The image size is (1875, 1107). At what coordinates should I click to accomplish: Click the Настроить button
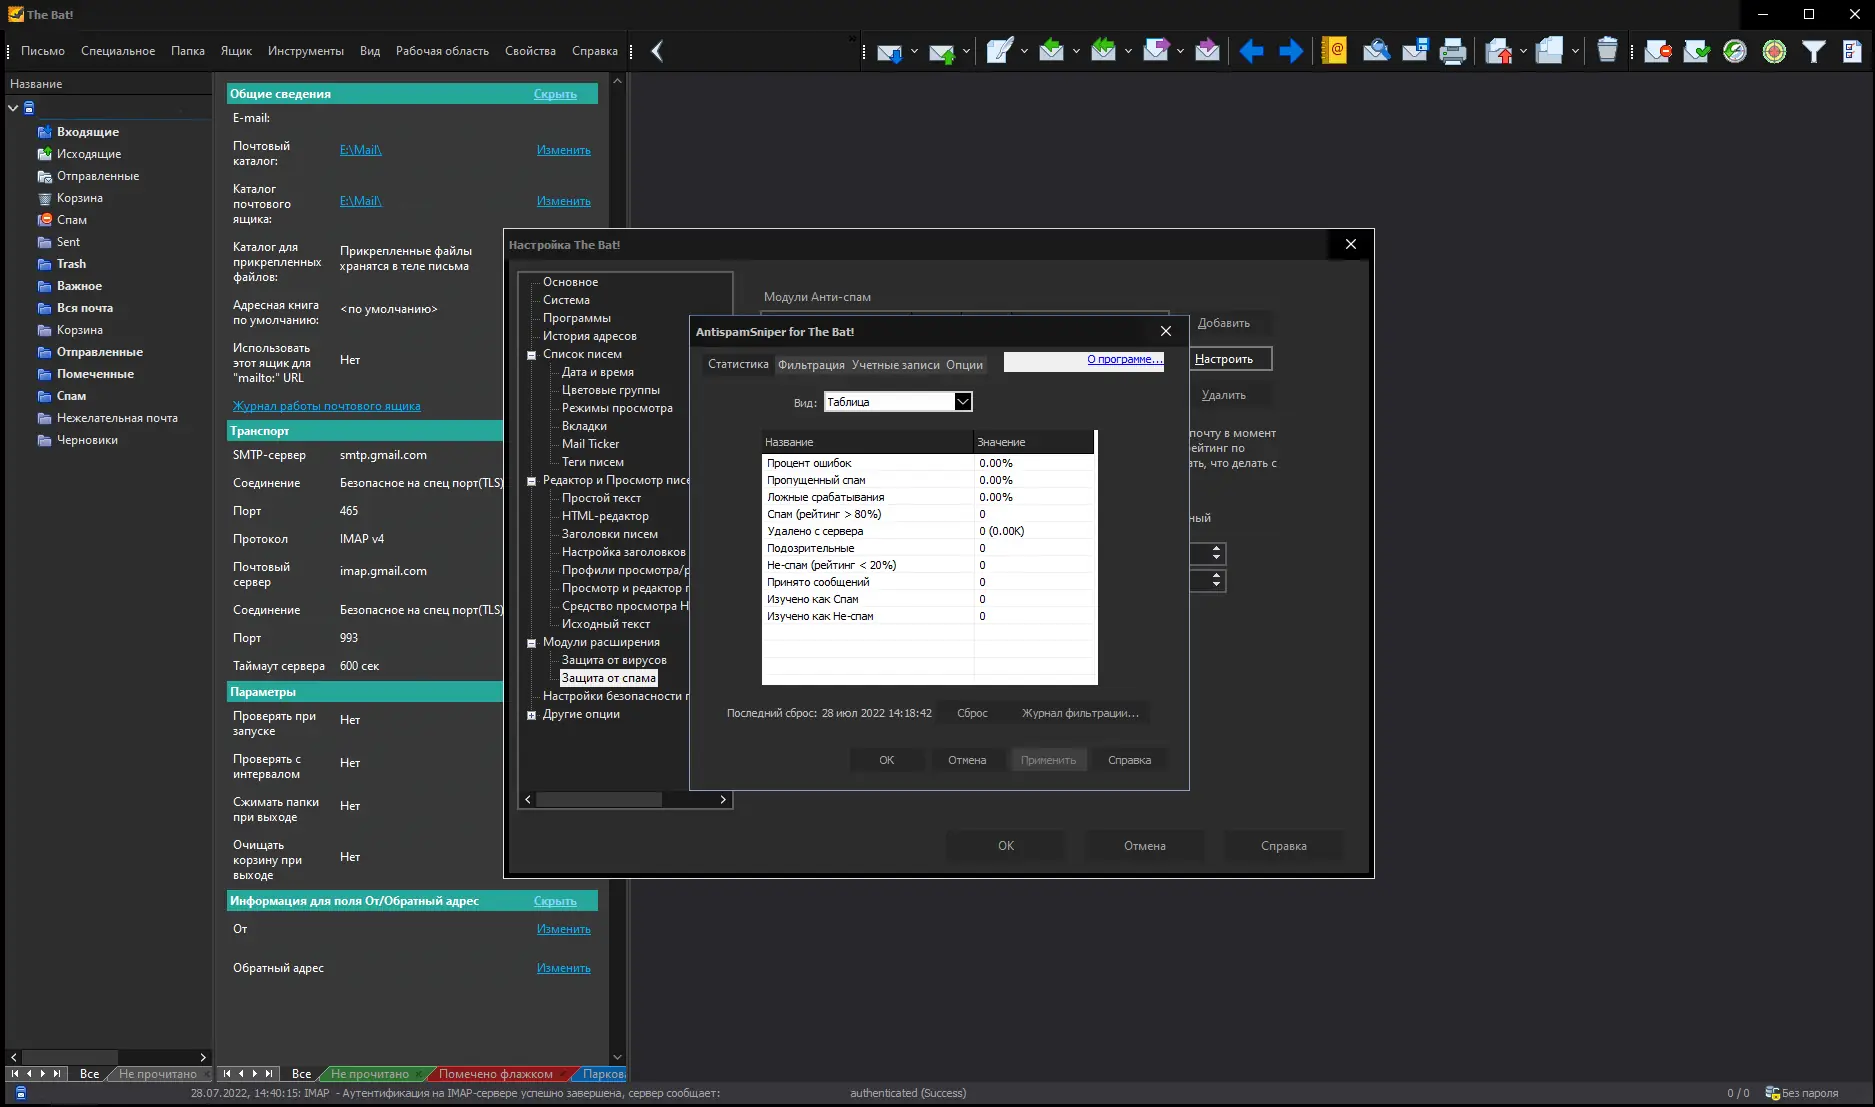click(1231, 359)
